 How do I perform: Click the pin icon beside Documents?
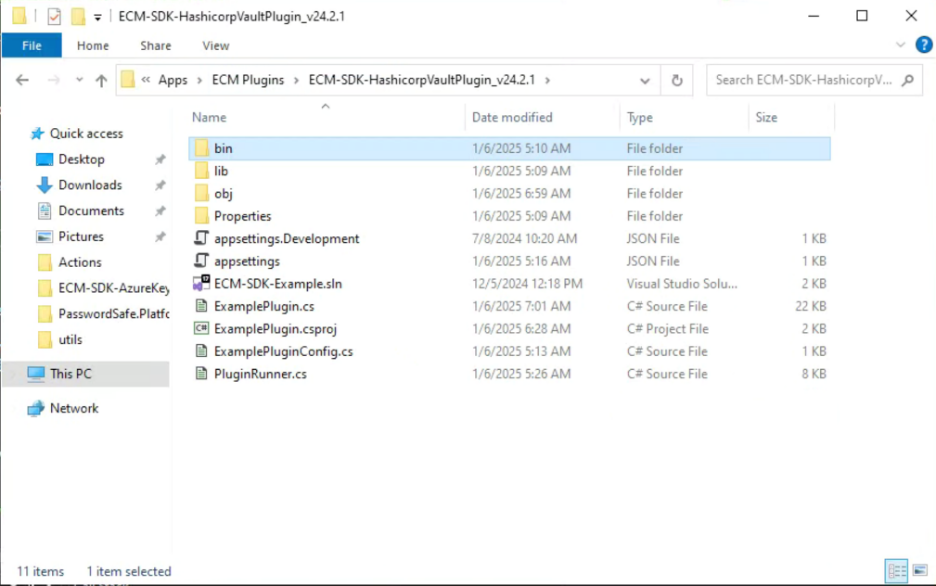(160, 211)
